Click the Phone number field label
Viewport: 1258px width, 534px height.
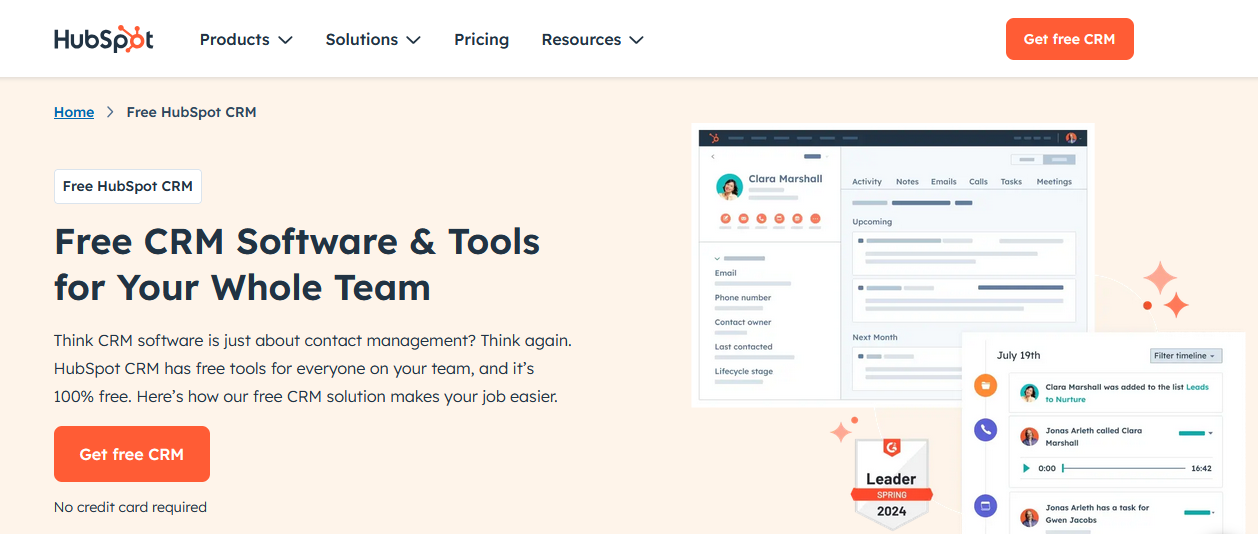click(743, 298)
